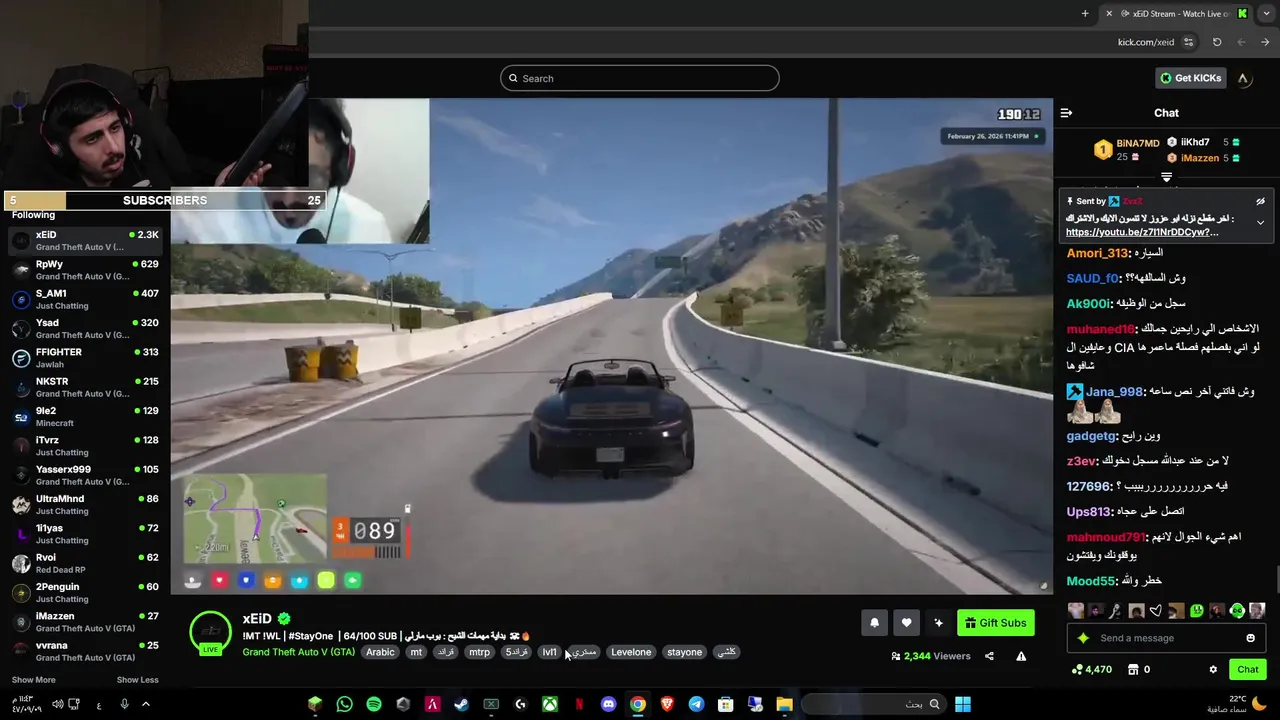
Task: Open Steam from the taskbar
Action: (461, 704)
